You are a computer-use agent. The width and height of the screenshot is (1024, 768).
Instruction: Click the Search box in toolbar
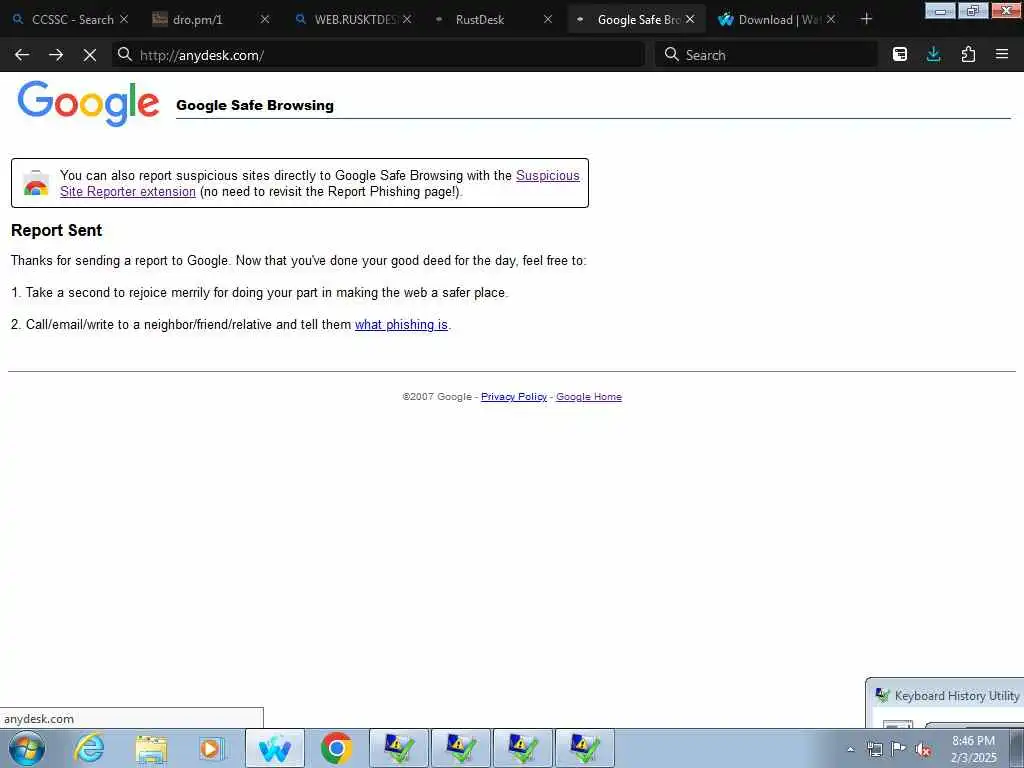[x=767, y=55]
